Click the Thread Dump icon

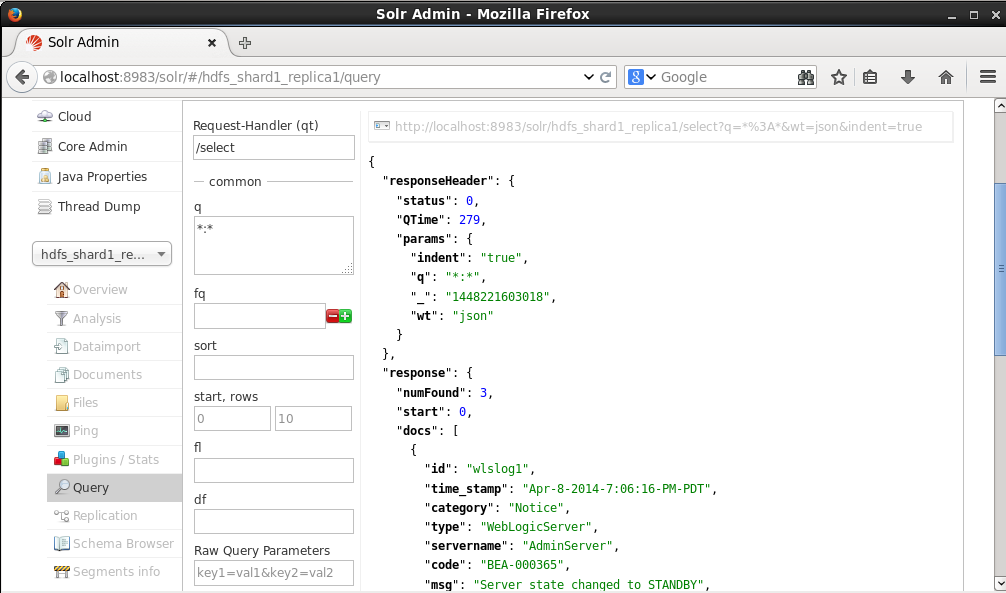point(44,207)
